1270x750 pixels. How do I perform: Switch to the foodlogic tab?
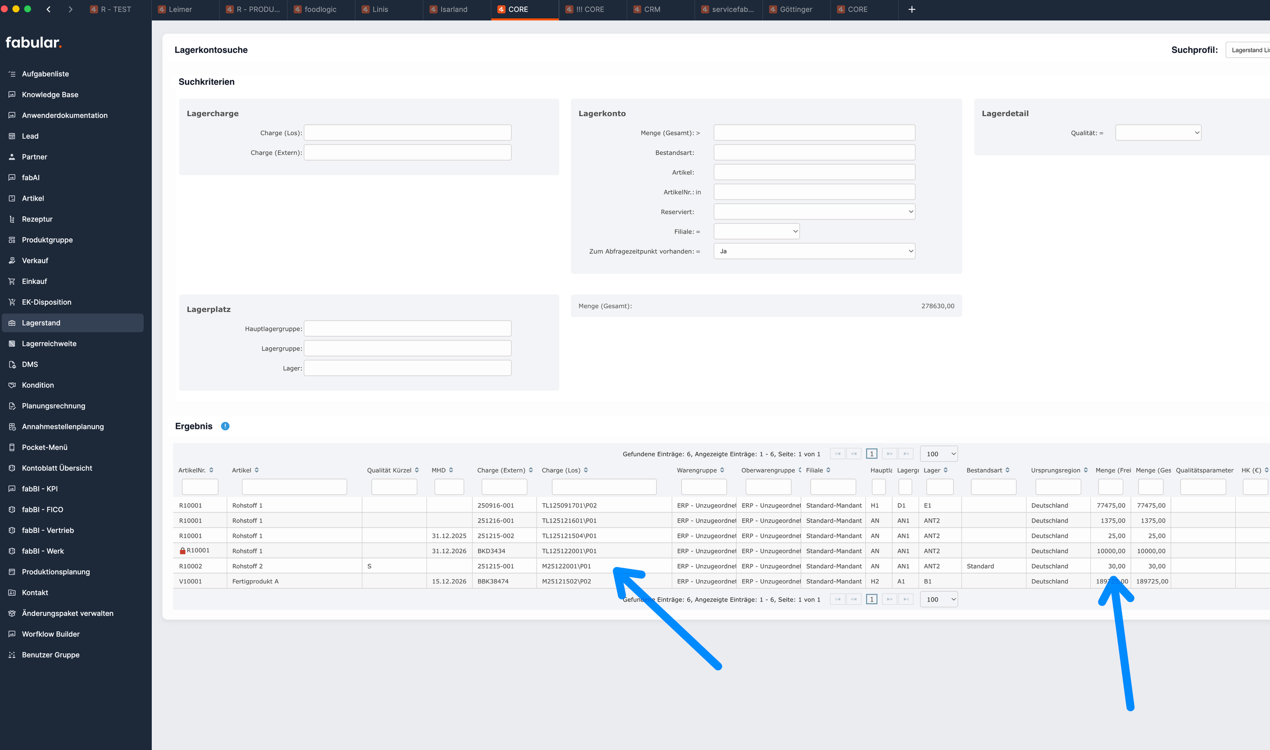pos(320,9)
